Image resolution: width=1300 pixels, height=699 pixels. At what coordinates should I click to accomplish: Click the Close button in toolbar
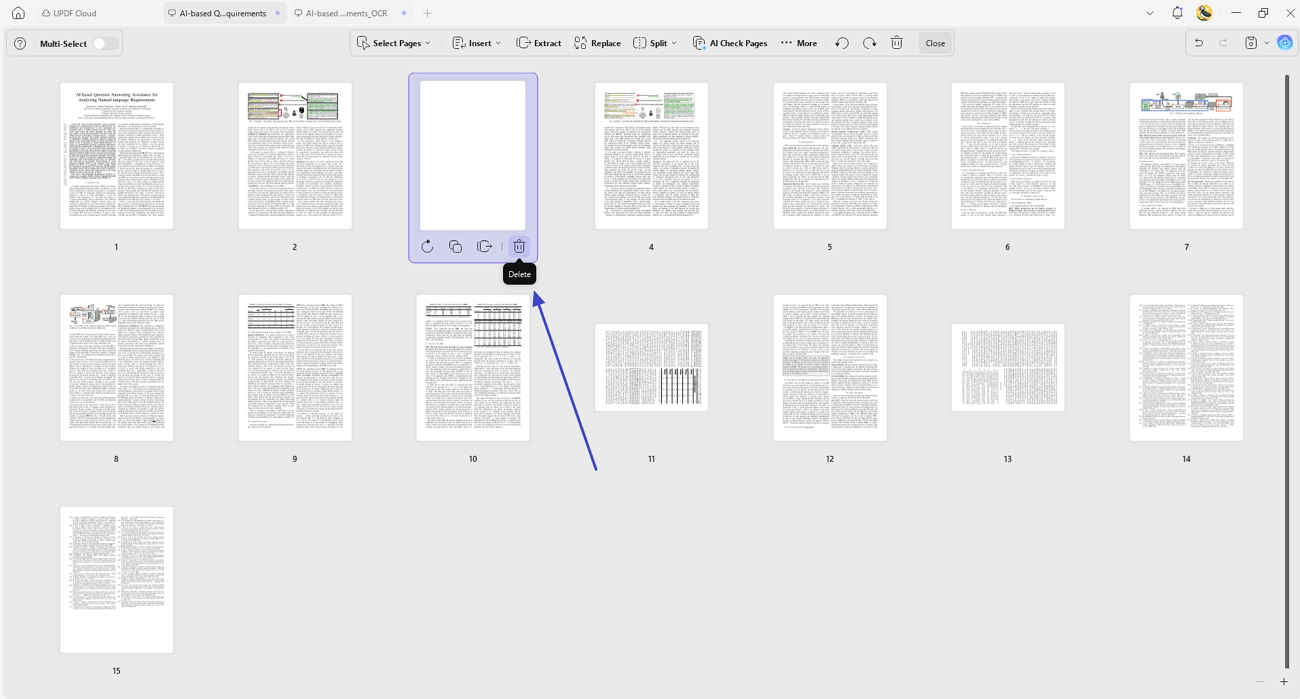point(935,43)
